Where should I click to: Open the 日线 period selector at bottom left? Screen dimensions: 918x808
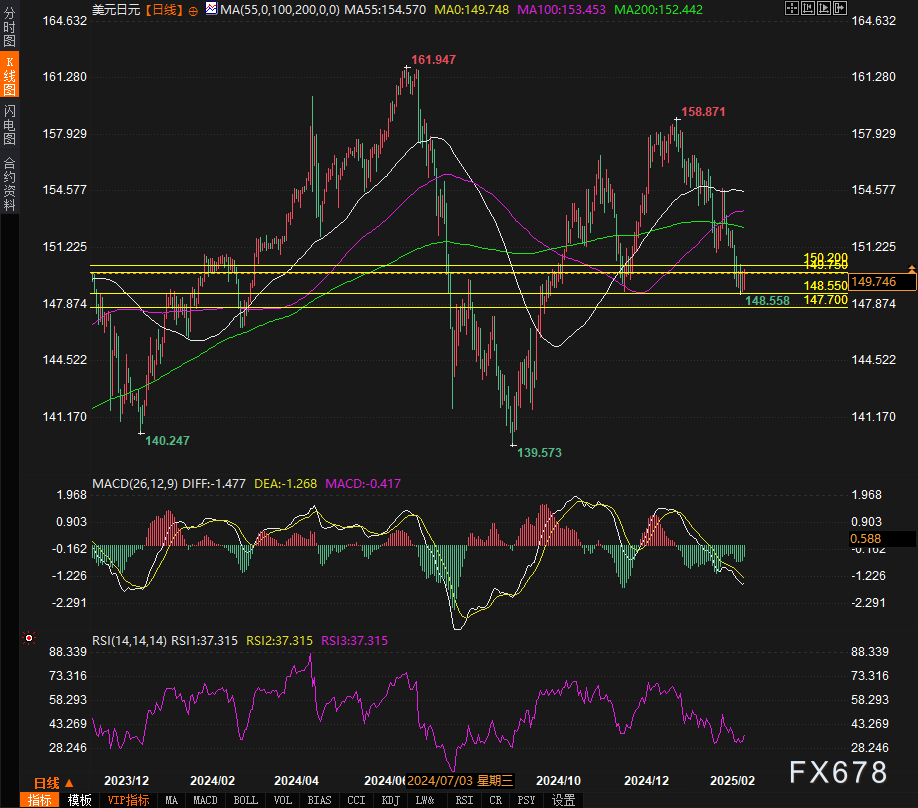pos(52,782)
